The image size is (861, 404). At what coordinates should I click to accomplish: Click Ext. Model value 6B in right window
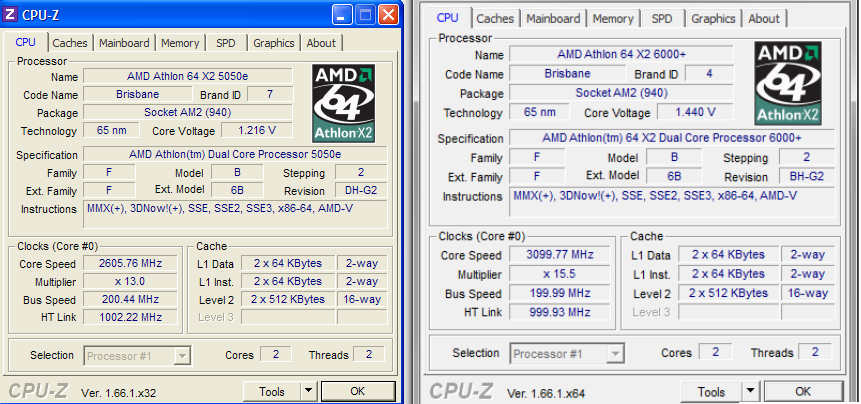point(673,177)
